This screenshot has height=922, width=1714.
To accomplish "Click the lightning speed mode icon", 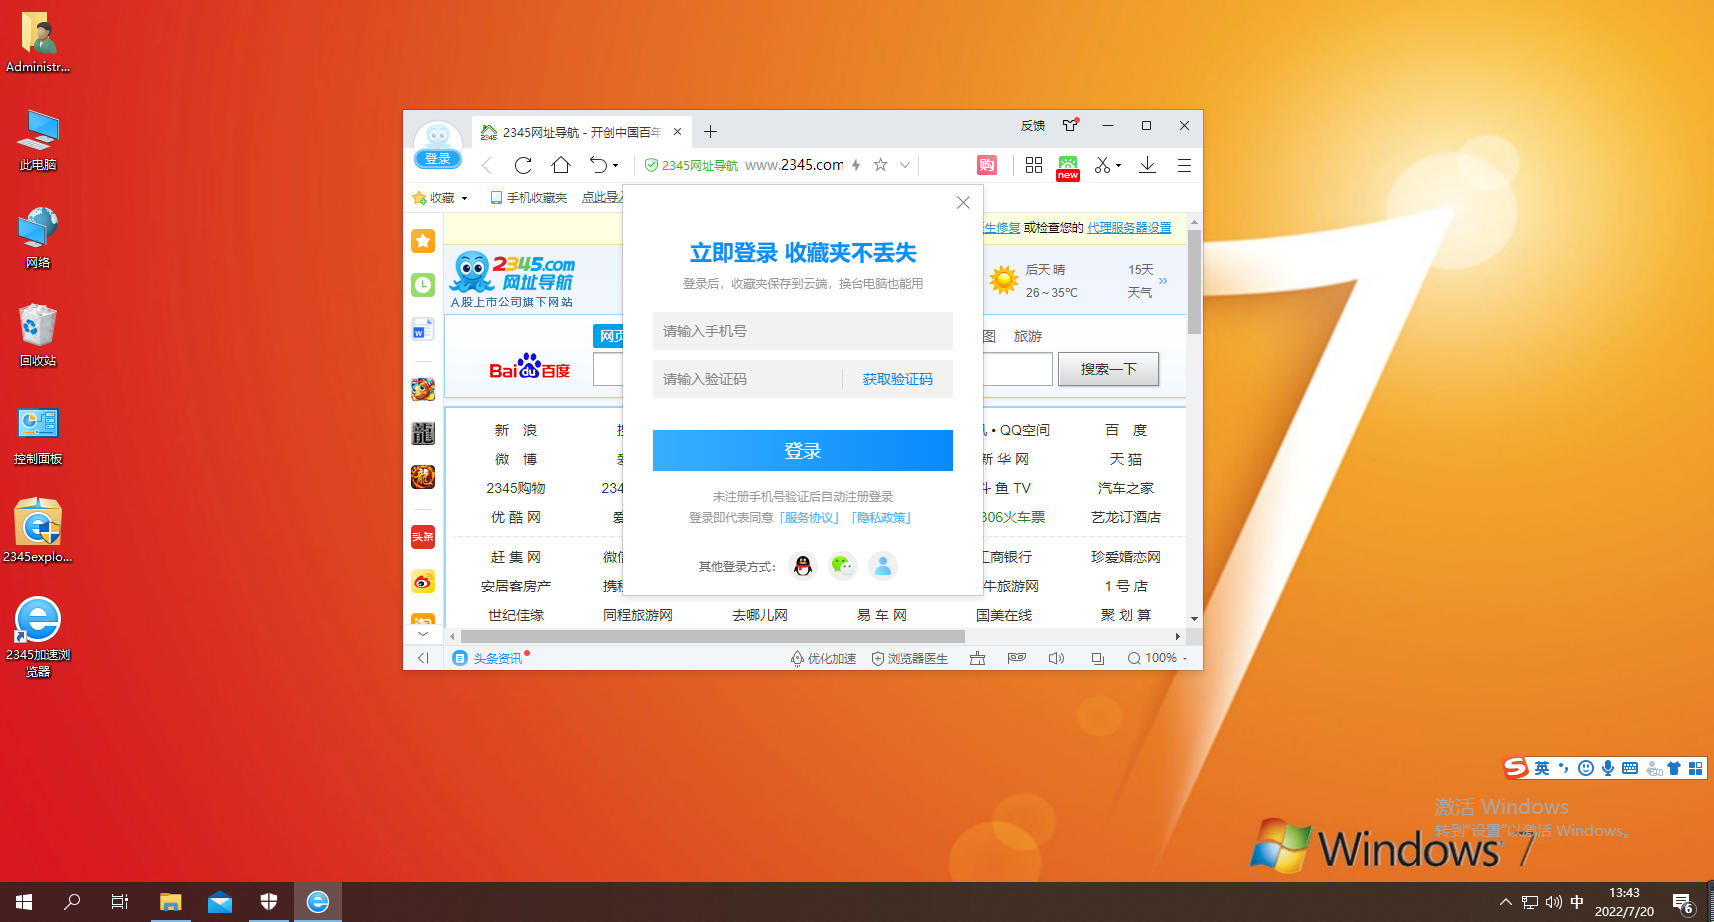I will pos(856,165).
